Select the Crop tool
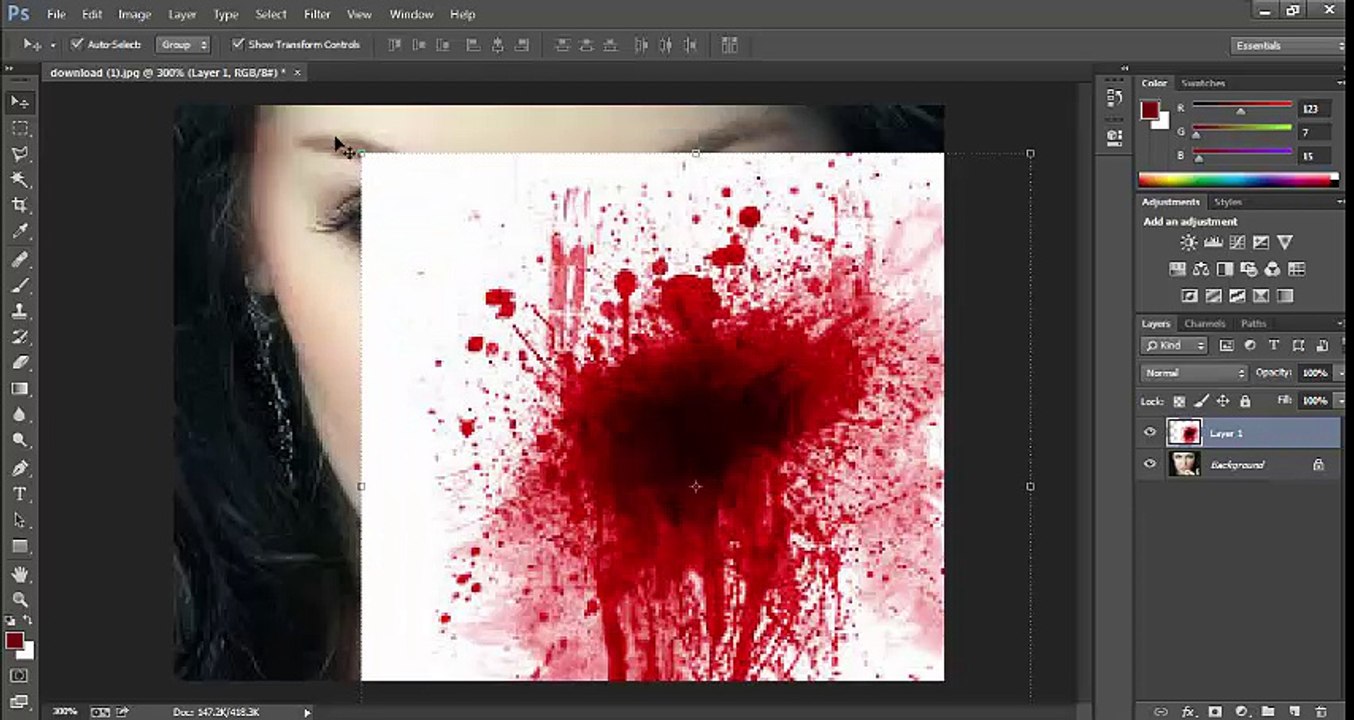The width and height of the screenshot is (1354, 720). [19, 205]
